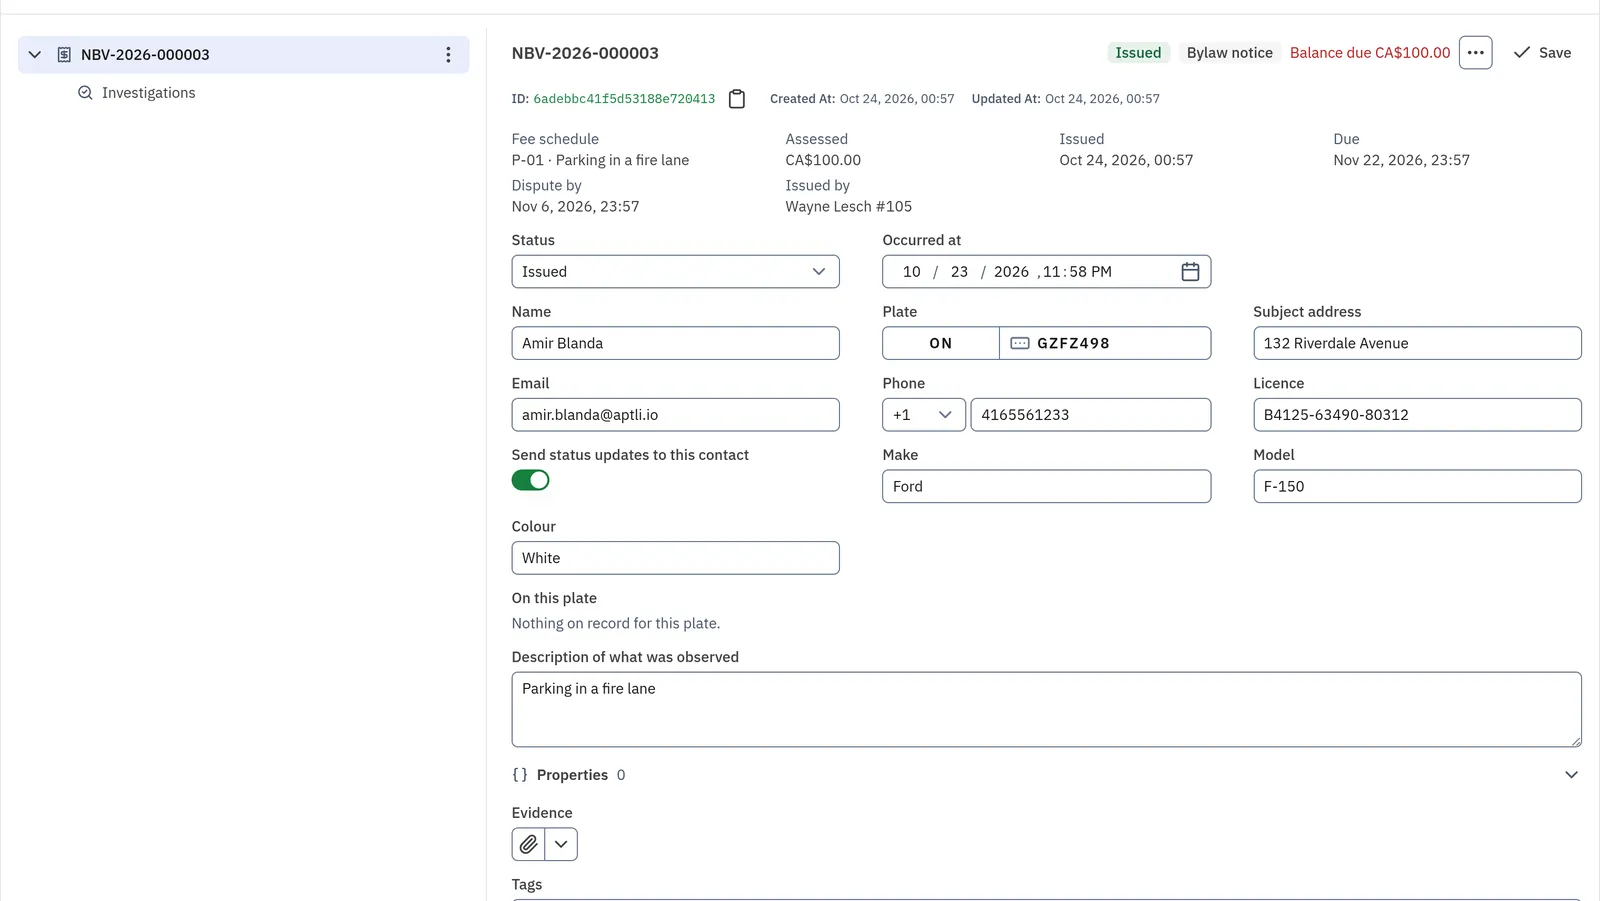Screen dimensions: 1600x901
Task: Click the month segment of Occurred at date
Action: tap(911, 272)
